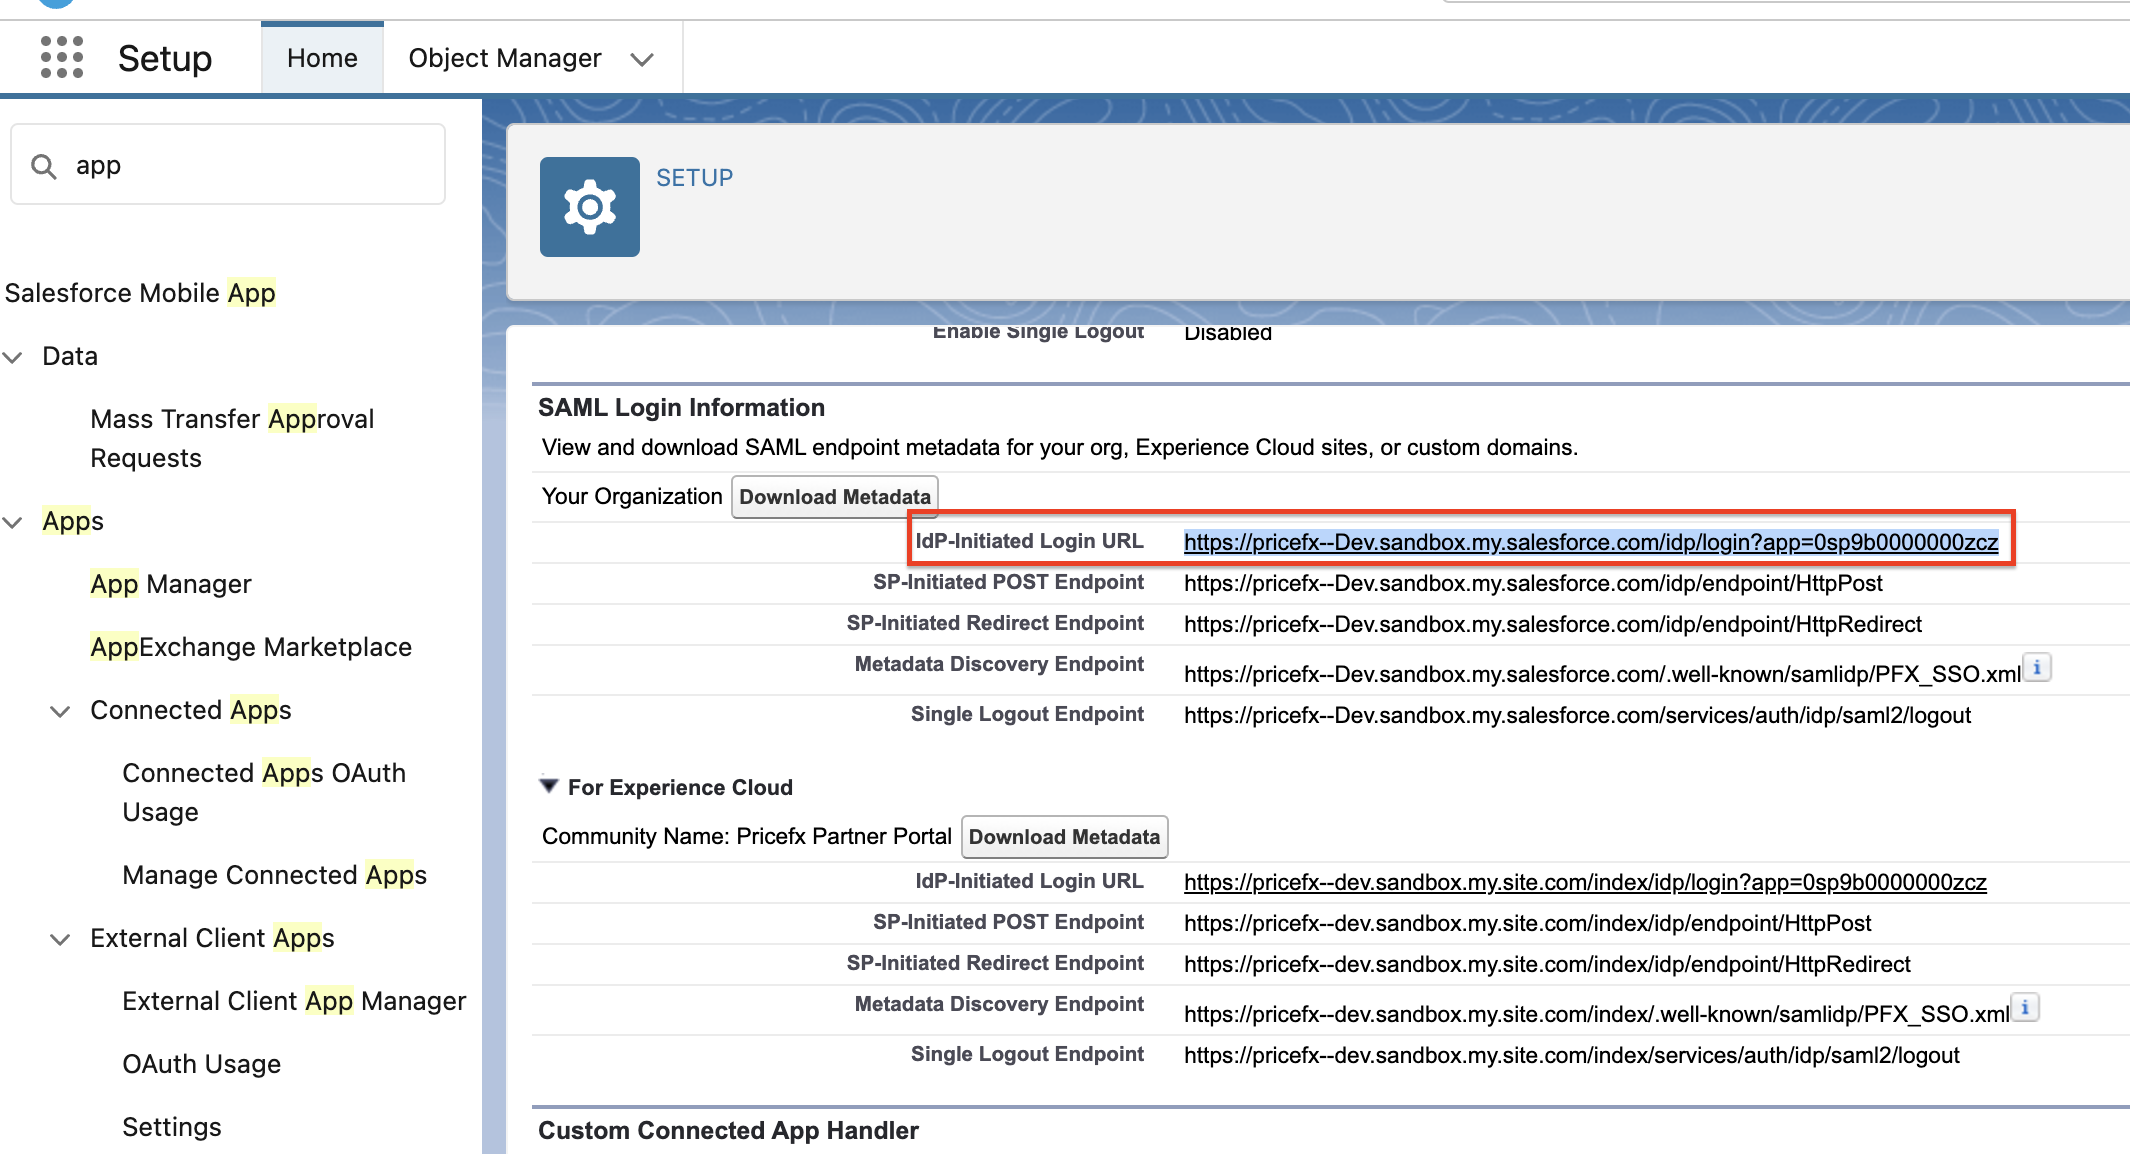Click the Setup gear icon
2130x1154 pixels.
(x=589, y=207)
